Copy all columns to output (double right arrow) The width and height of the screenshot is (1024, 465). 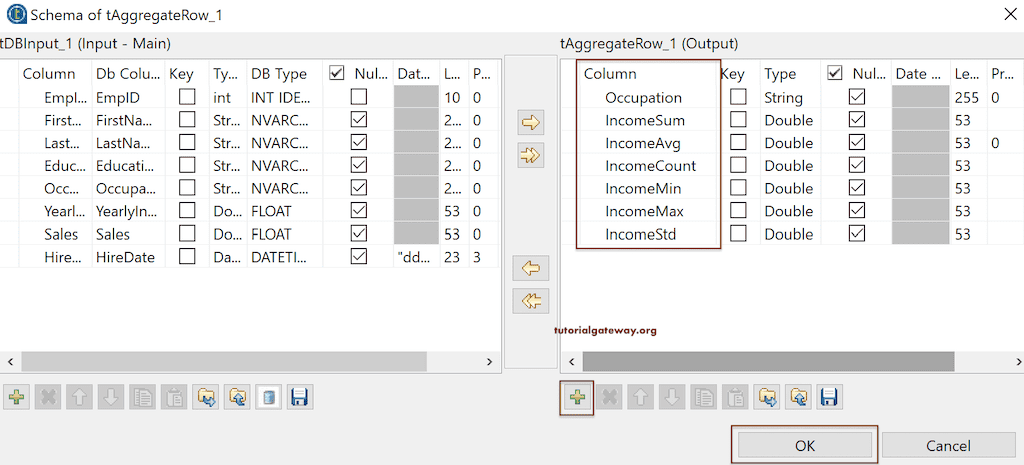pyautogui.click(x=531, y=155)
